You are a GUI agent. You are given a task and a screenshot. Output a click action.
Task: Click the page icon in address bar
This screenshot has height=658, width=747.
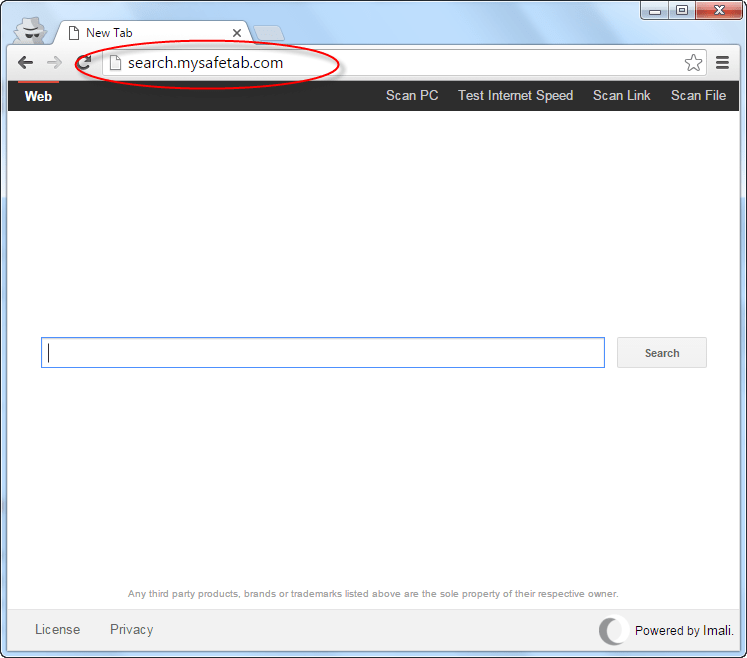[115, 62]
